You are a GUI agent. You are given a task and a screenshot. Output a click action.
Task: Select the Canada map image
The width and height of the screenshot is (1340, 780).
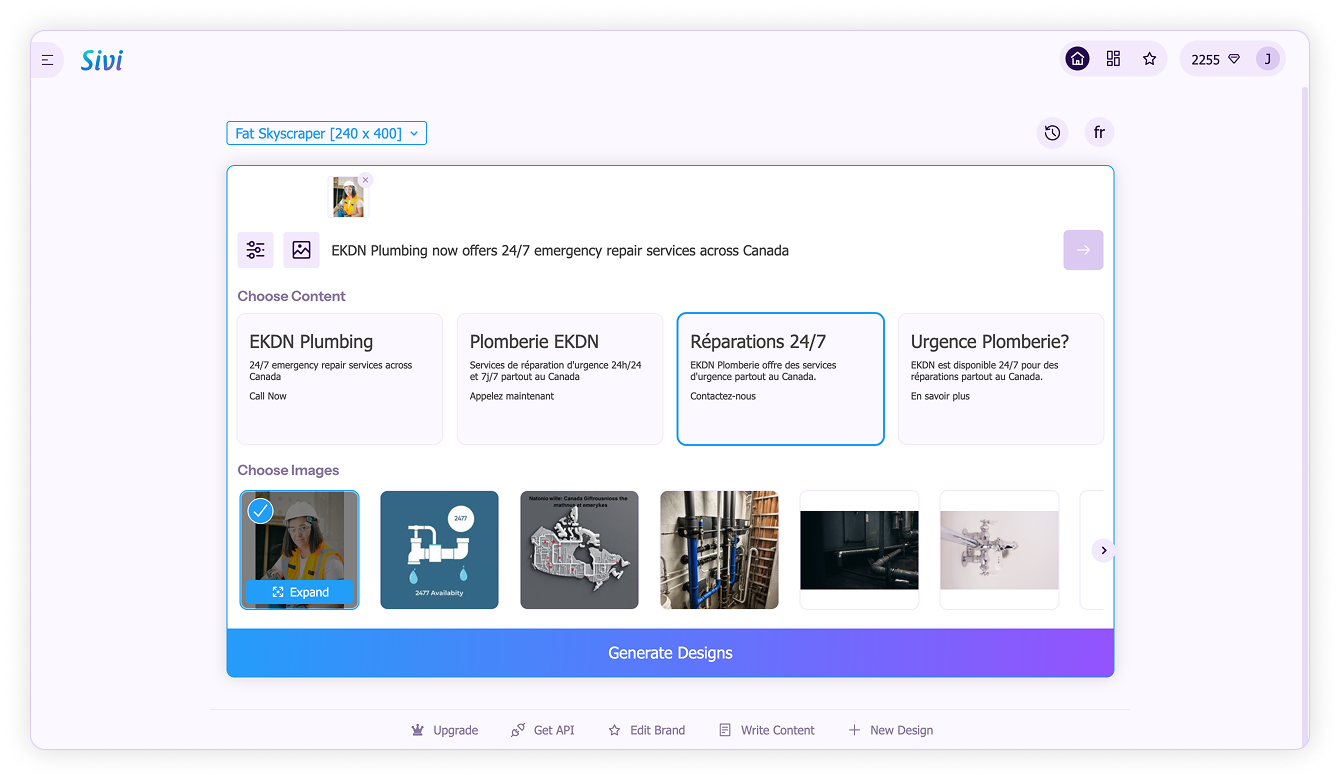click(579, 550)
